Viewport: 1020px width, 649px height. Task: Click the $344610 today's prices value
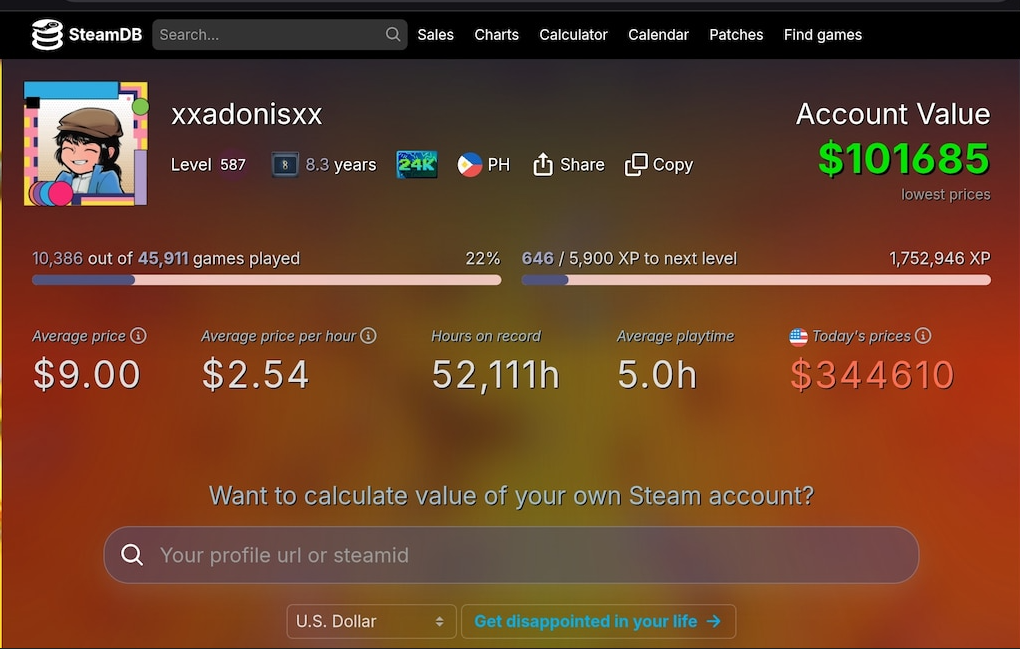(872, 375)
